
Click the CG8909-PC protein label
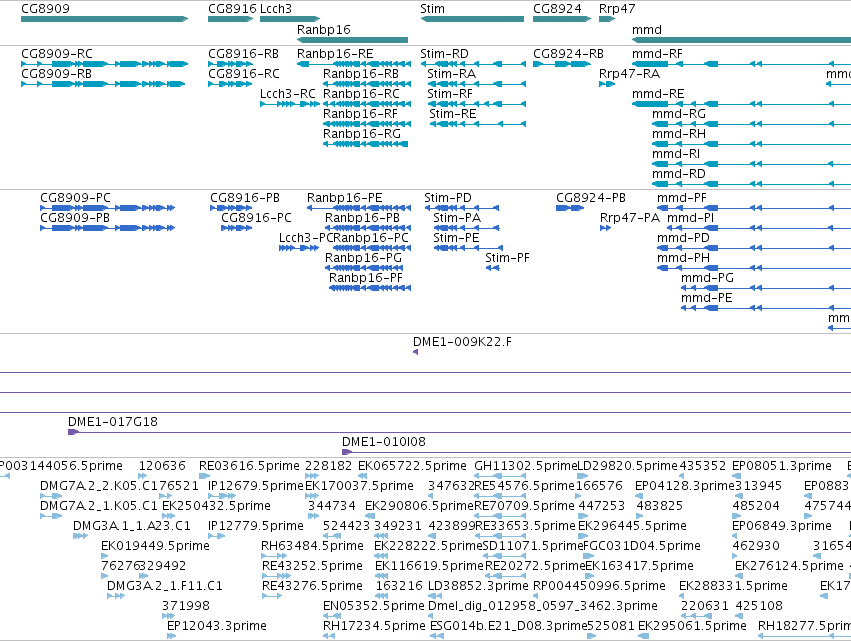(75, 198)
